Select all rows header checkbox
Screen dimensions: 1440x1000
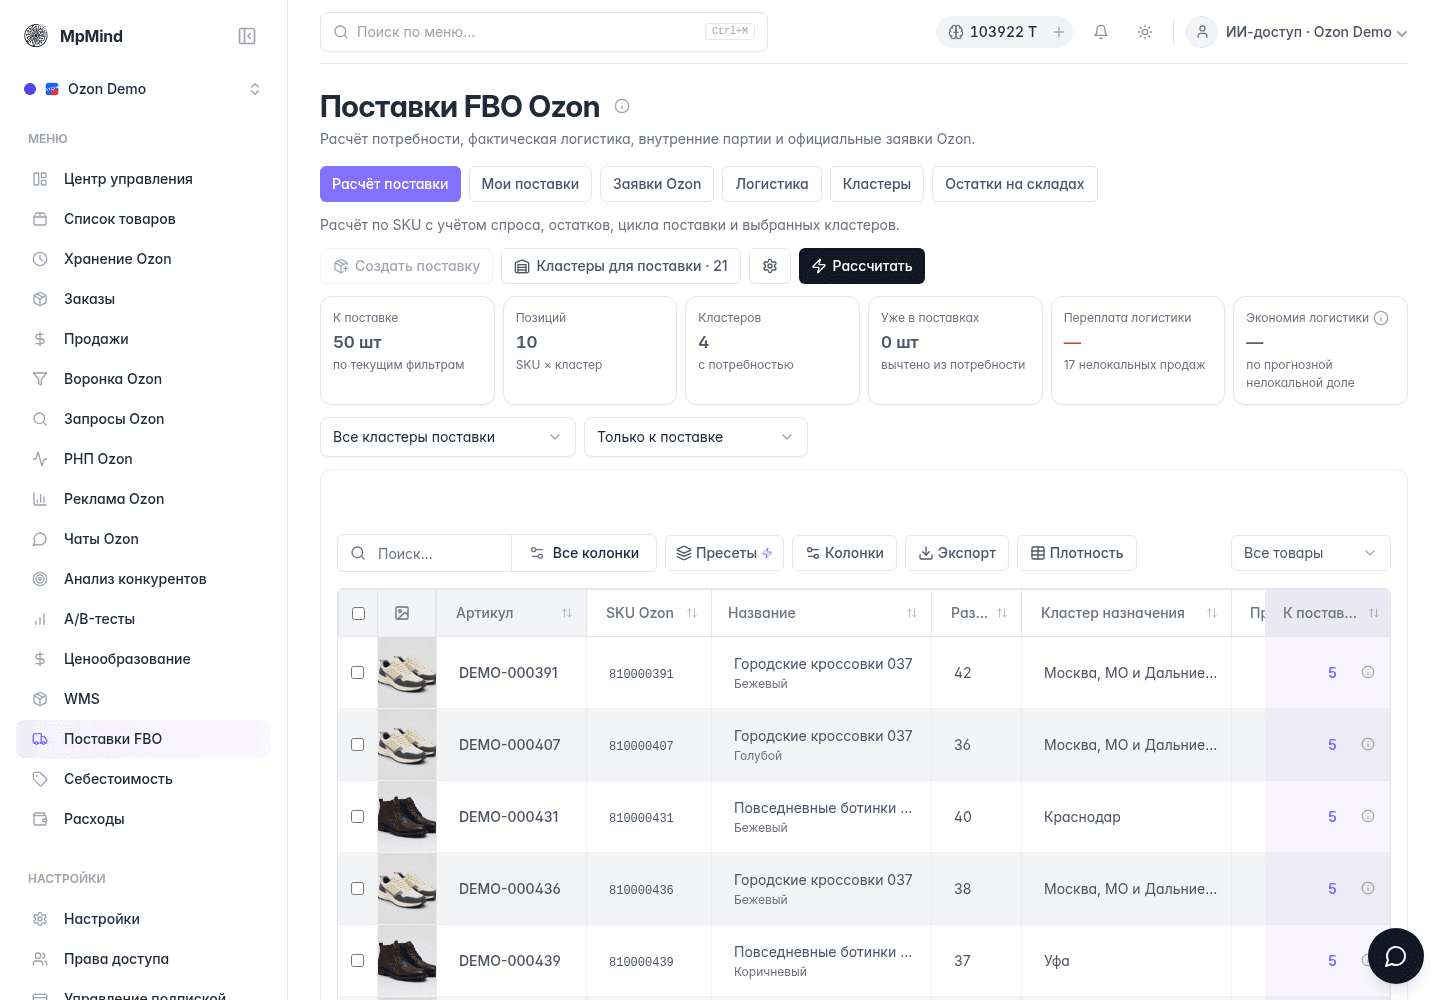[358, 613]
